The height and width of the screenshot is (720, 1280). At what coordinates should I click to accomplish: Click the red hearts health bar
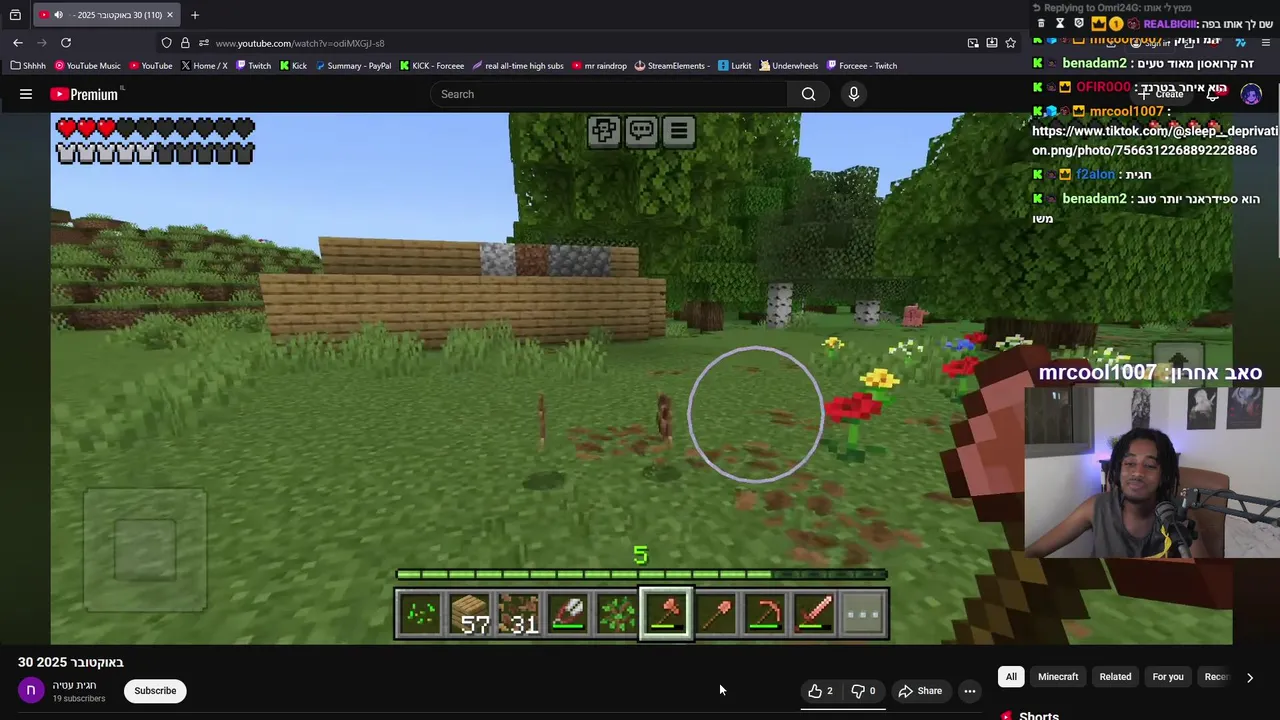tap(155, 129)
